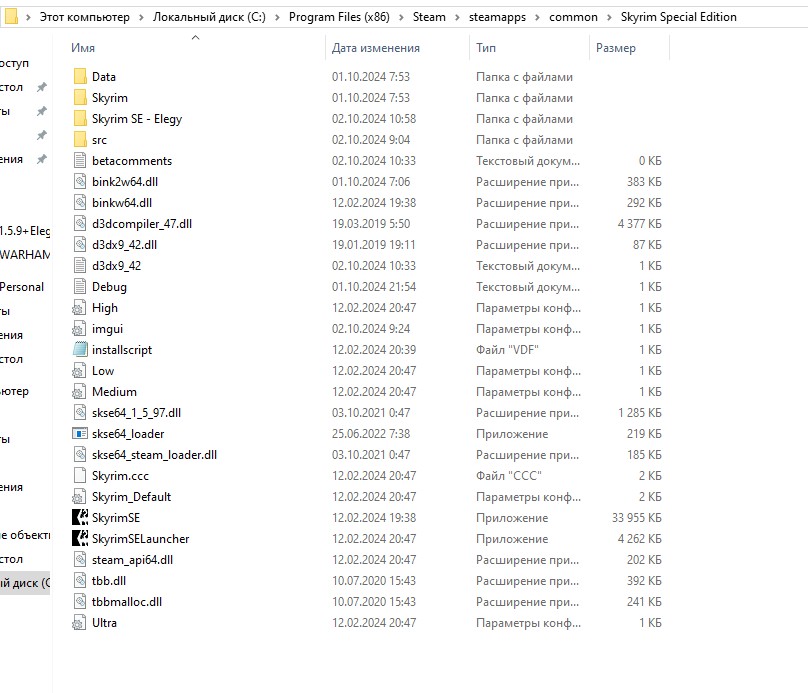Select the src folder icon
This screenshot has width=808, height=693.
pyautogui.click(x=80, y=140)
